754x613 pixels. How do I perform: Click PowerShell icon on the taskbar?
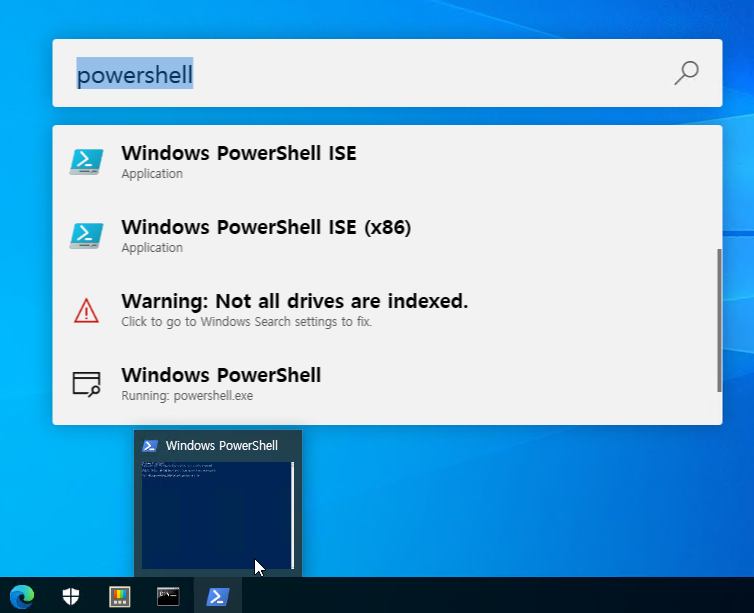[x=218, y=597]
